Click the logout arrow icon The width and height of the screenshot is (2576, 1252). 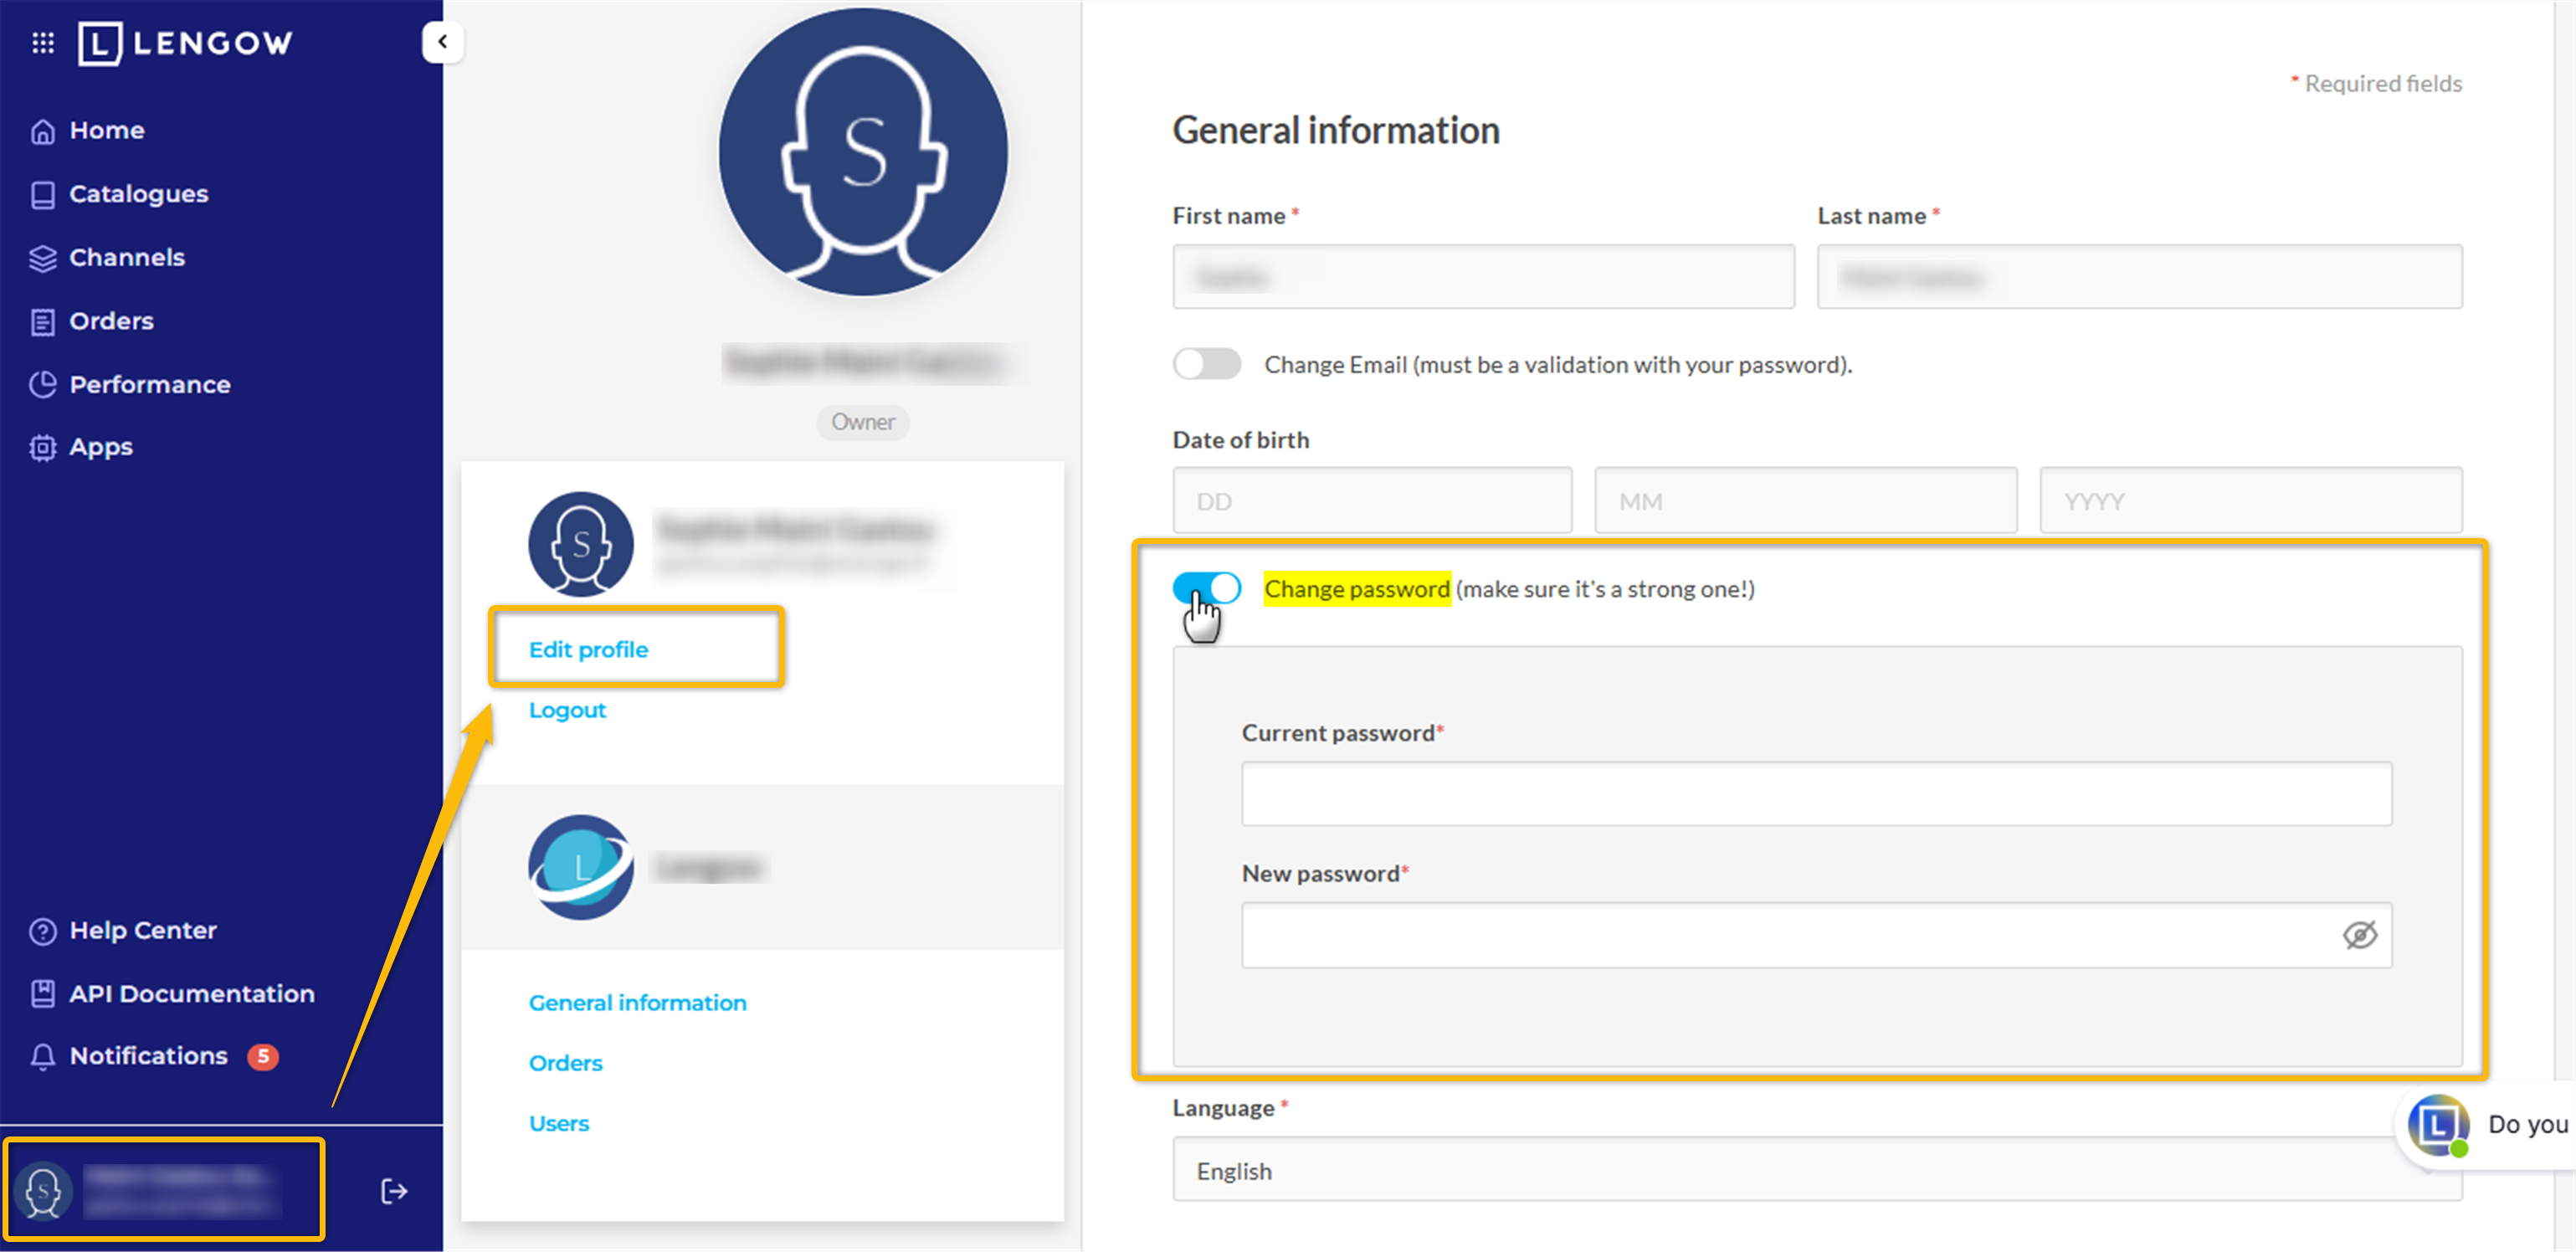(394, 1191)
